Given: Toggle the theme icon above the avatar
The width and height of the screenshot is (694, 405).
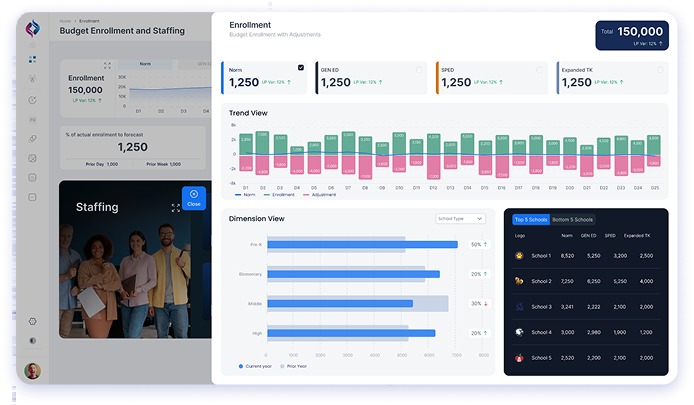Looking at the screenshot, I should 32,341.
